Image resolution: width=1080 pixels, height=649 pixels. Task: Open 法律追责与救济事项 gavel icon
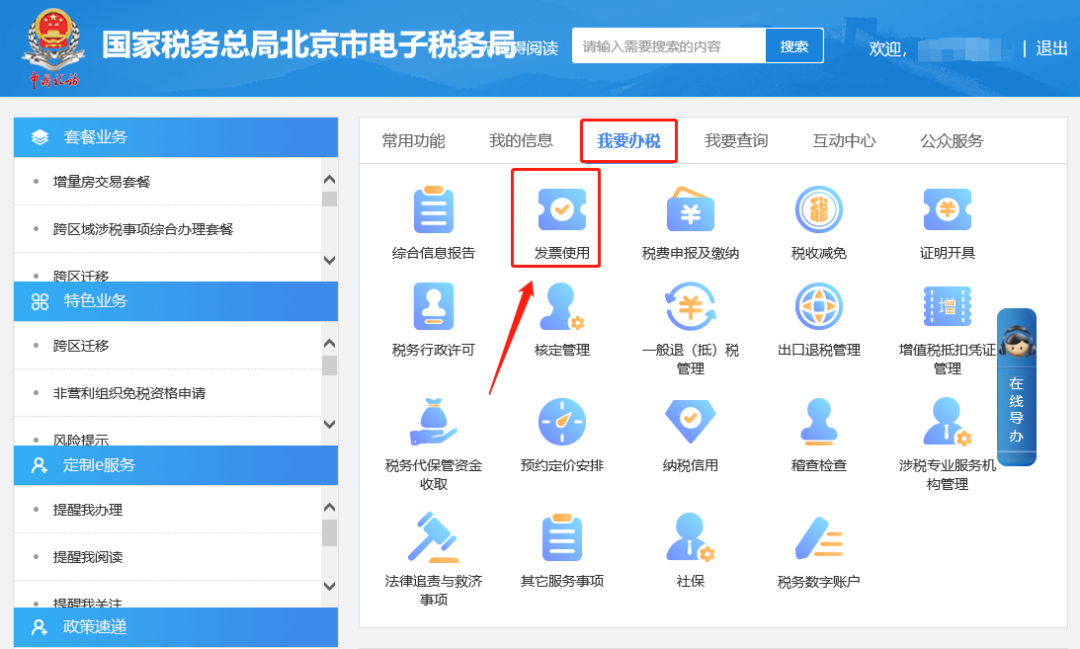tap(433, 537)
